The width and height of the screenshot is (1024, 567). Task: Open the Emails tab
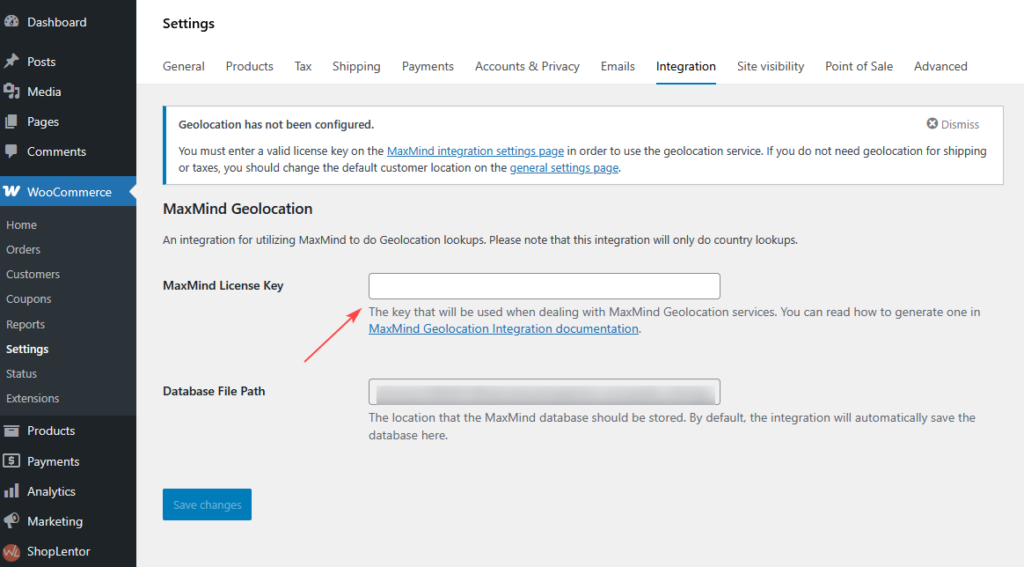[x=618, y=67]
